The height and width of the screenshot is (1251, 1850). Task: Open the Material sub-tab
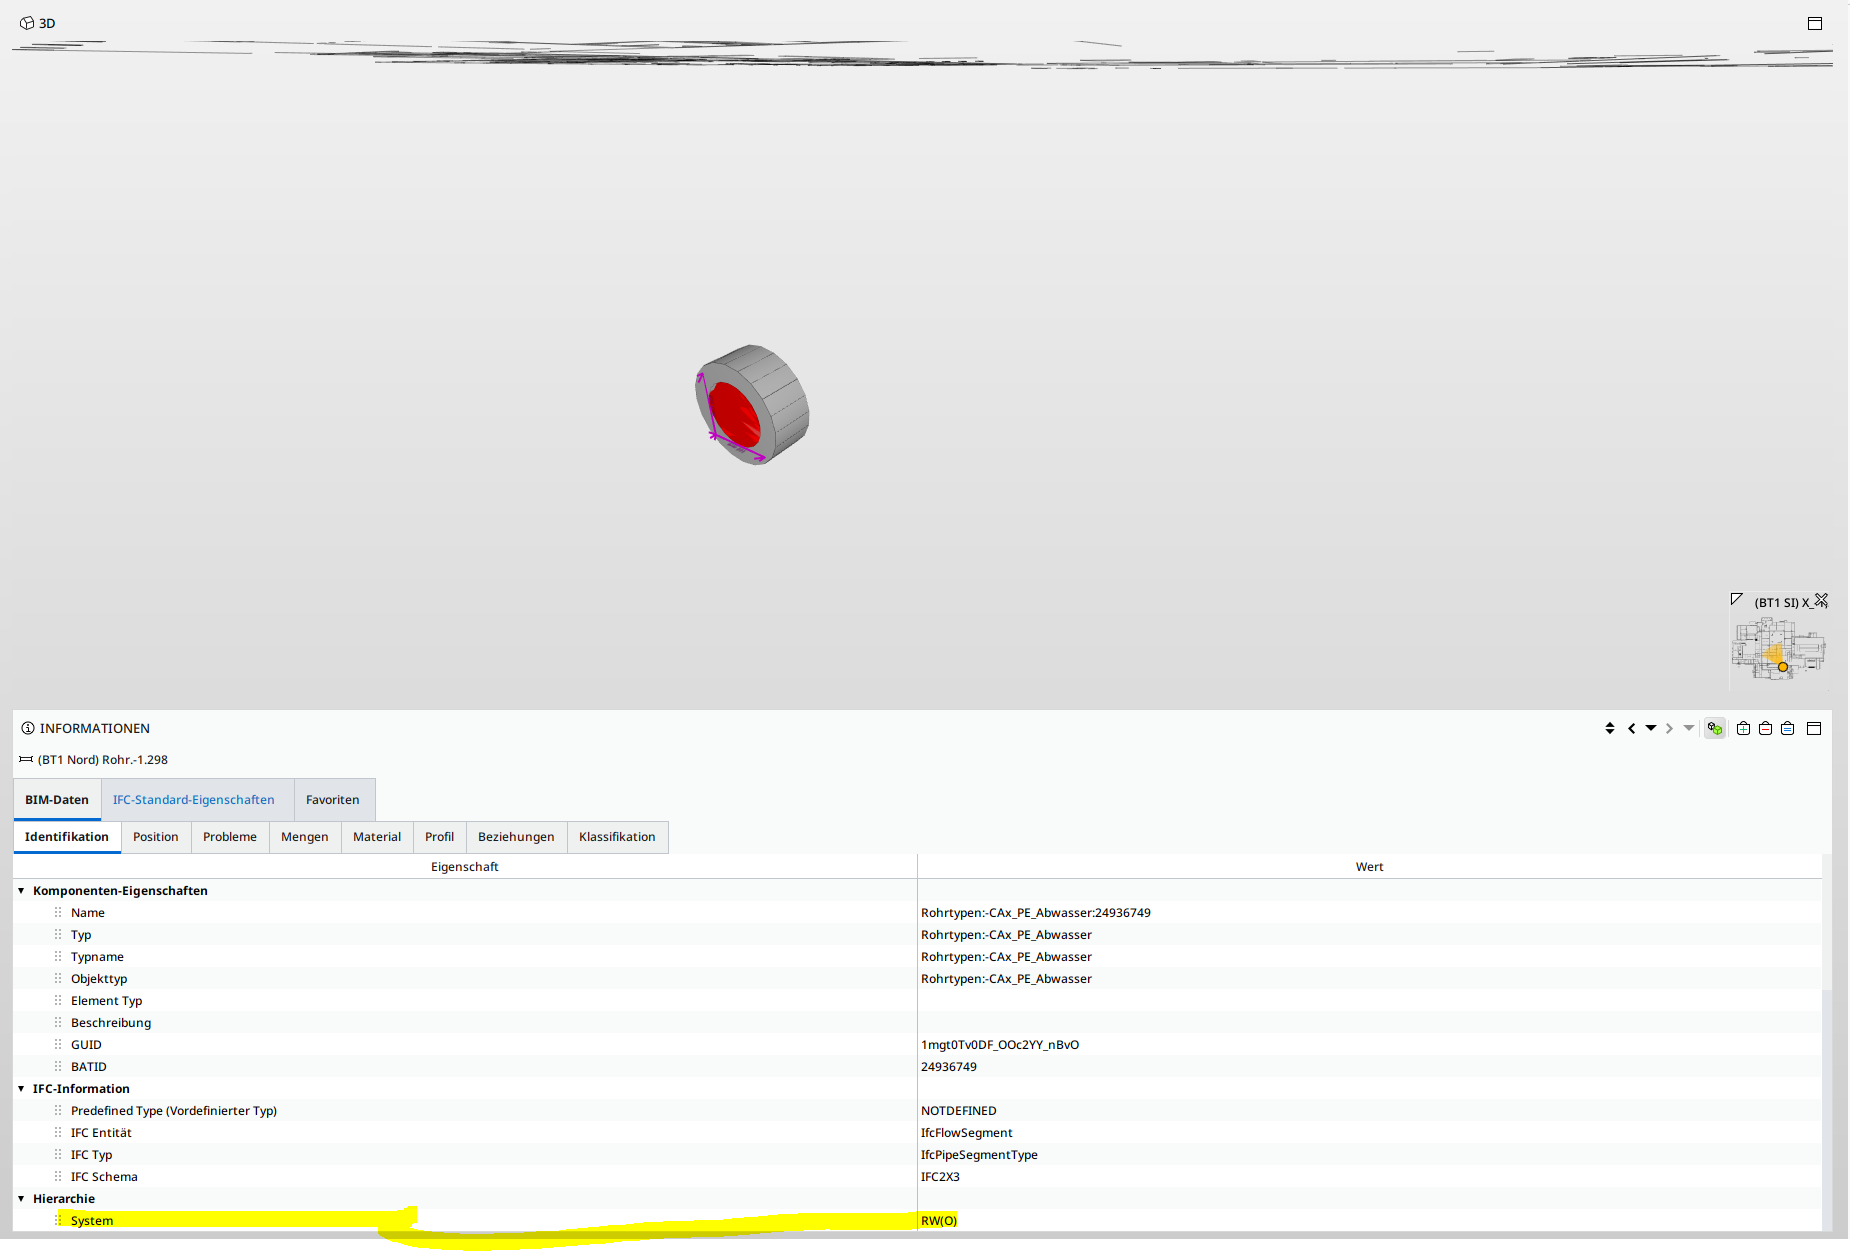coord(377,837)
